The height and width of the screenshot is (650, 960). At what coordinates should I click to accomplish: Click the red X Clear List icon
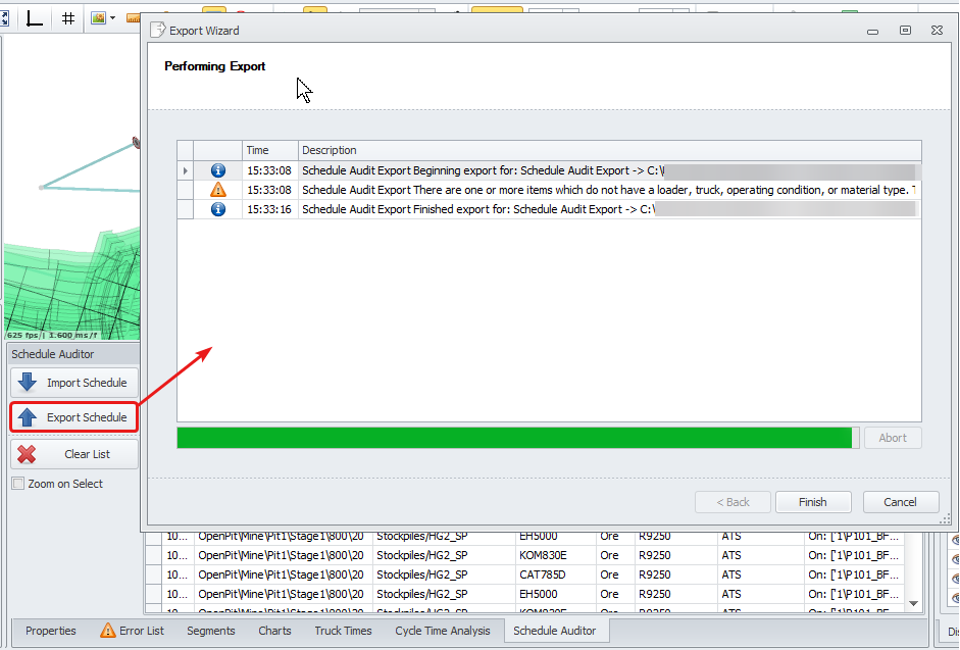point(26,454)
